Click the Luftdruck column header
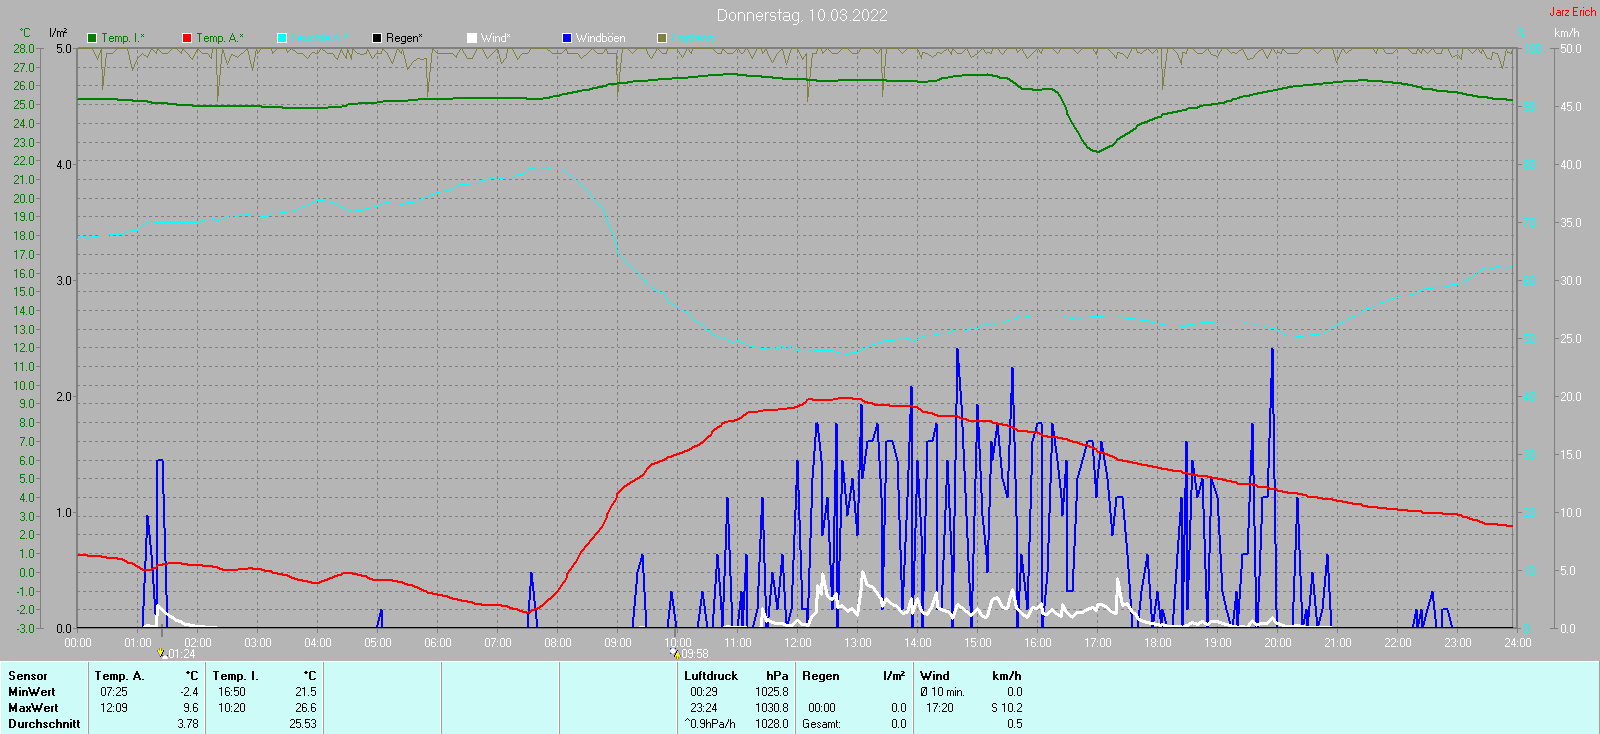 [x=711, y=676]
